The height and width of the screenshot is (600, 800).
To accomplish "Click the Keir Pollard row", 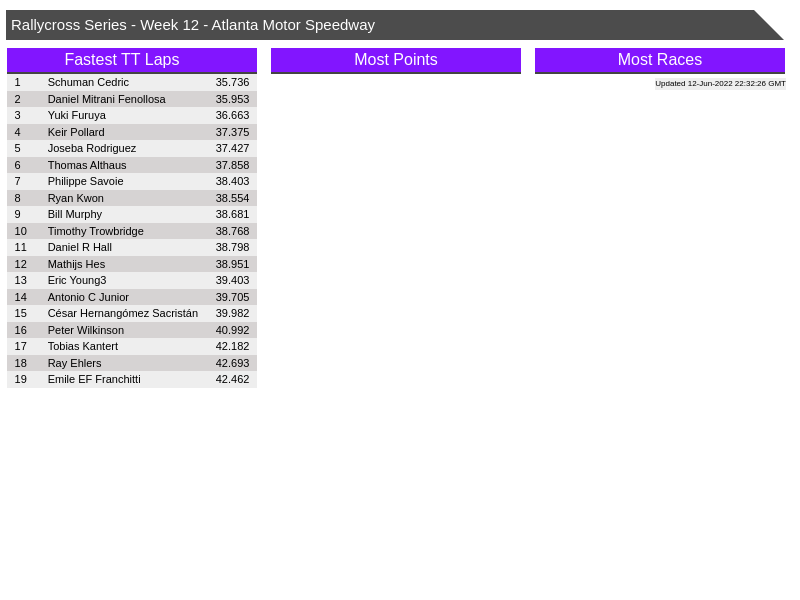I will (x=76, y=132).
